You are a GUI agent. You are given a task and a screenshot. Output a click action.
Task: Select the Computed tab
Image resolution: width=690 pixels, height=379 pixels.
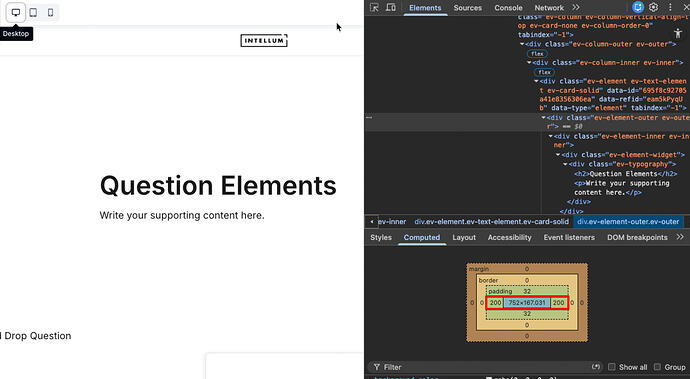[422, 237]
